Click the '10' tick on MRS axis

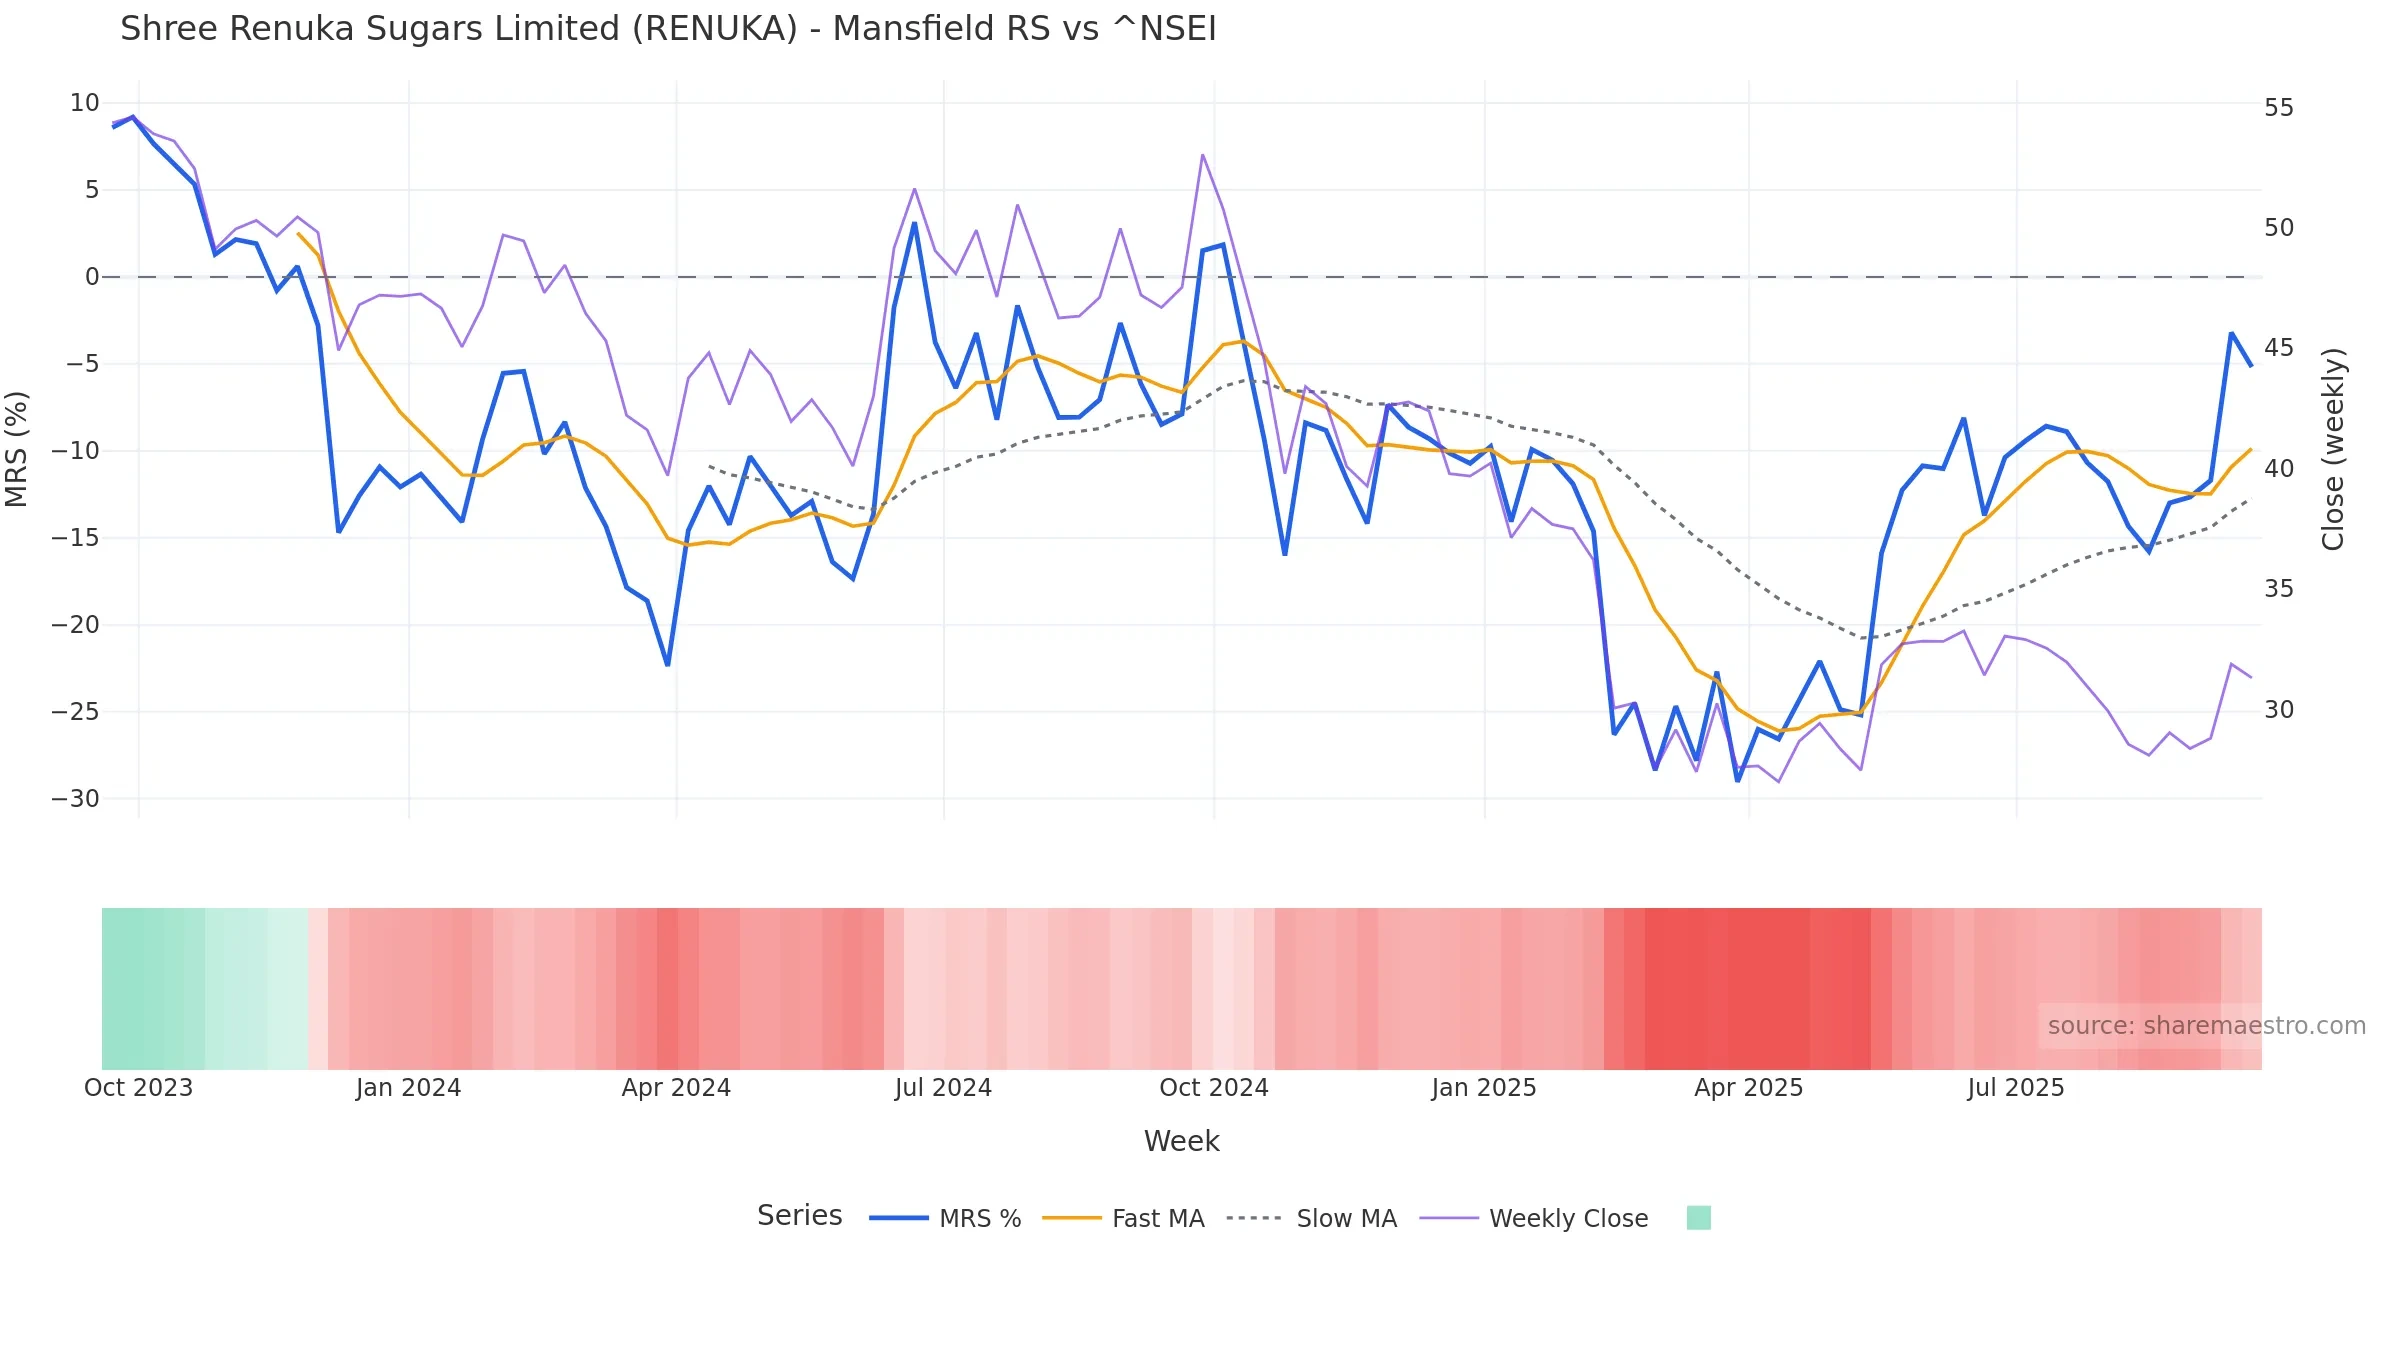point(84,102)
